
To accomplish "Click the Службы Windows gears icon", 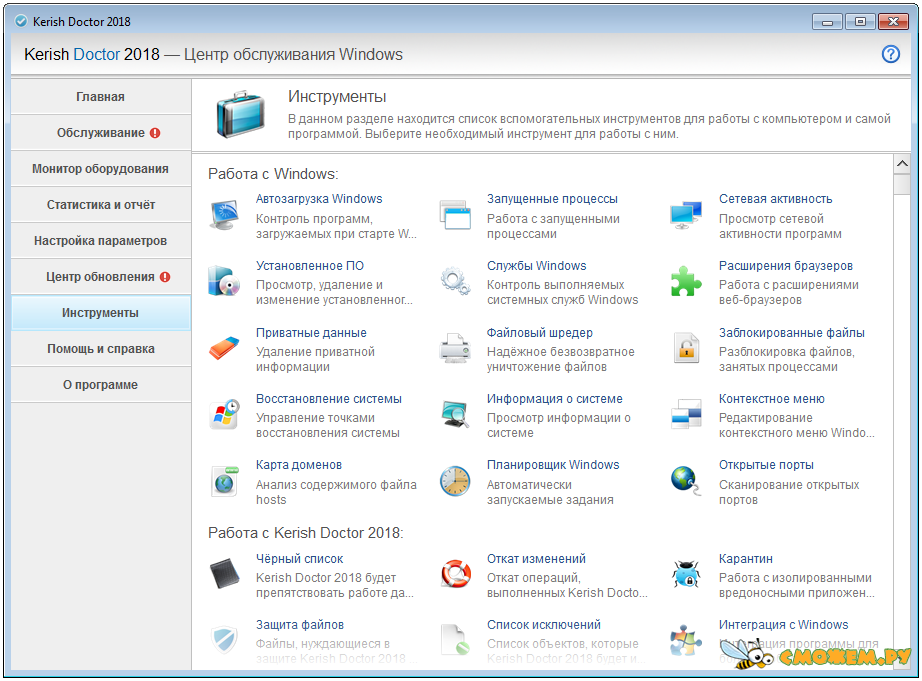I will click(x=455, y=281).
